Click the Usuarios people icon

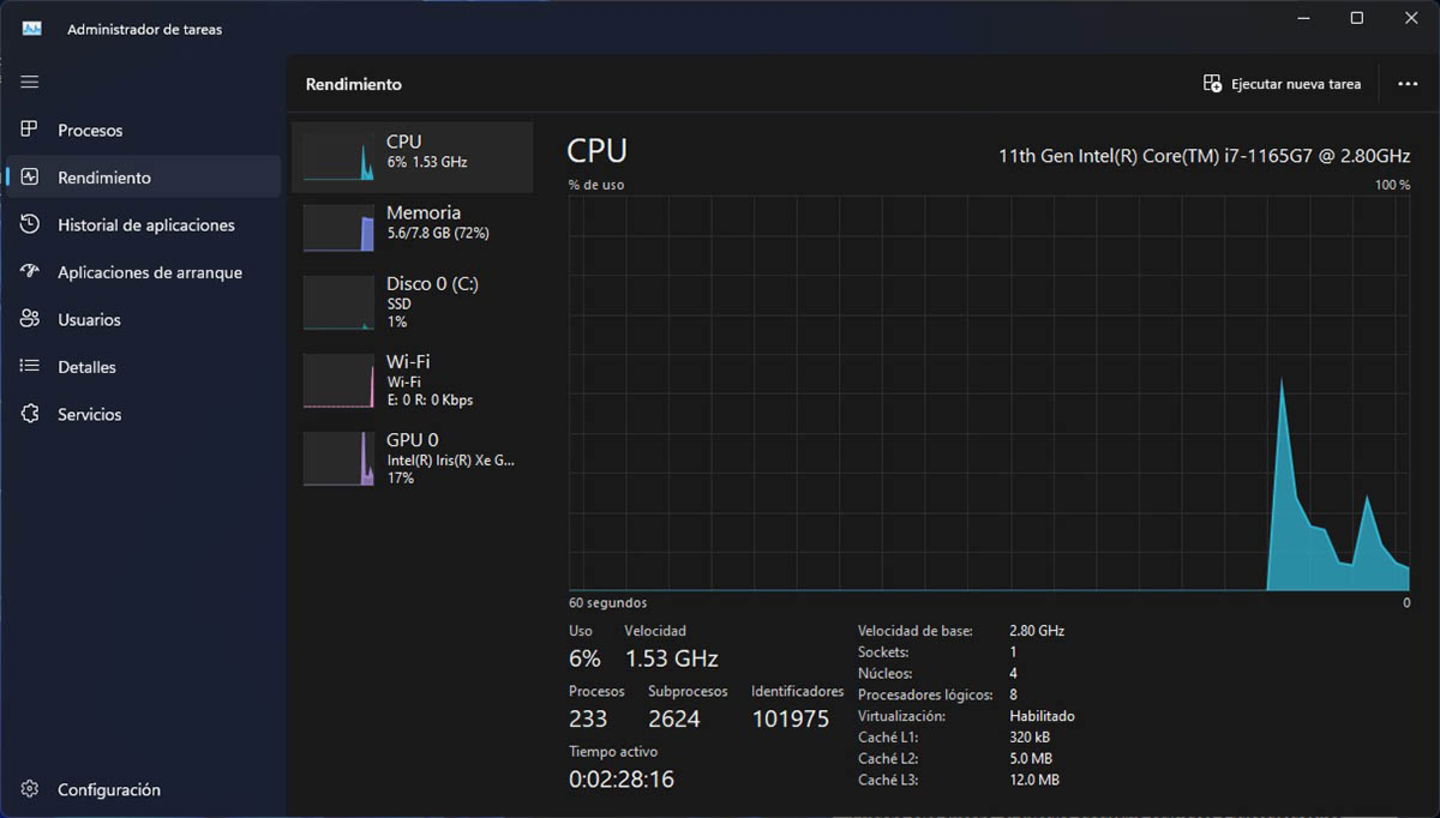[30, 319]
